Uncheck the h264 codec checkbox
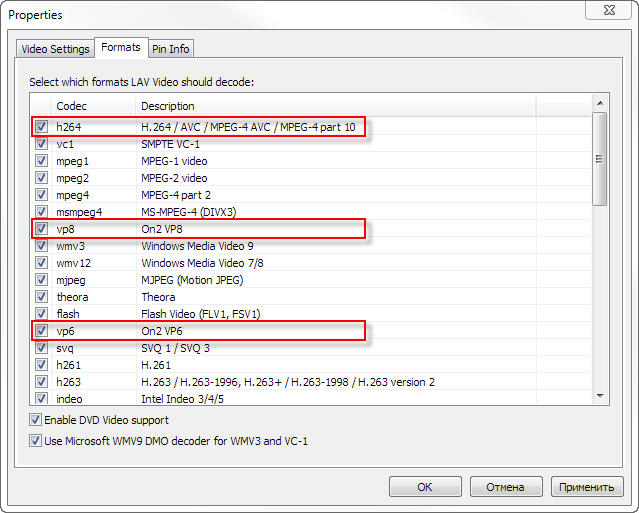The width and height of the screenshot is (639, 513). 41,127
